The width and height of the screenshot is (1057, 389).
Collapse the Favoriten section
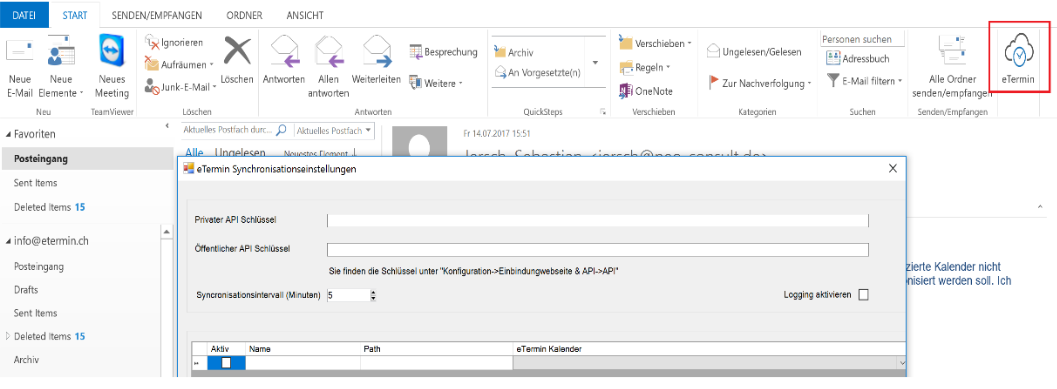tap(7, 134)
